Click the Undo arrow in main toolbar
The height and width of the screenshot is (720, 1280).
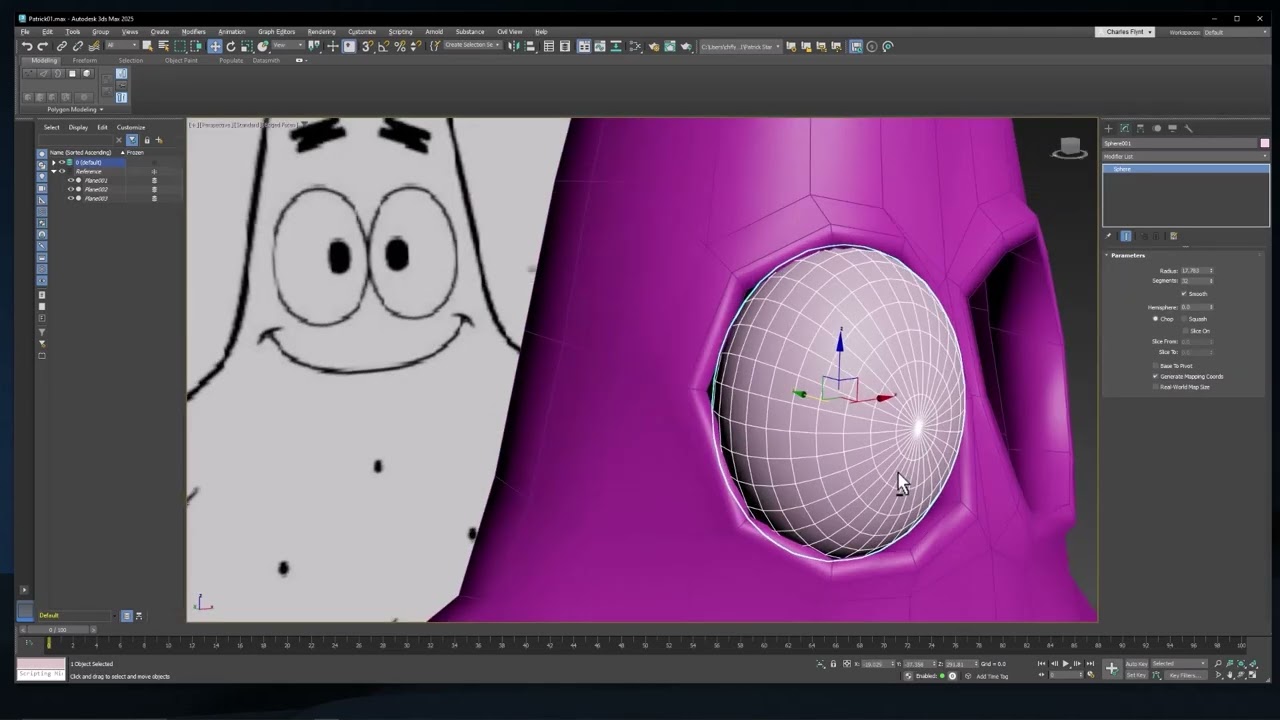27,46
